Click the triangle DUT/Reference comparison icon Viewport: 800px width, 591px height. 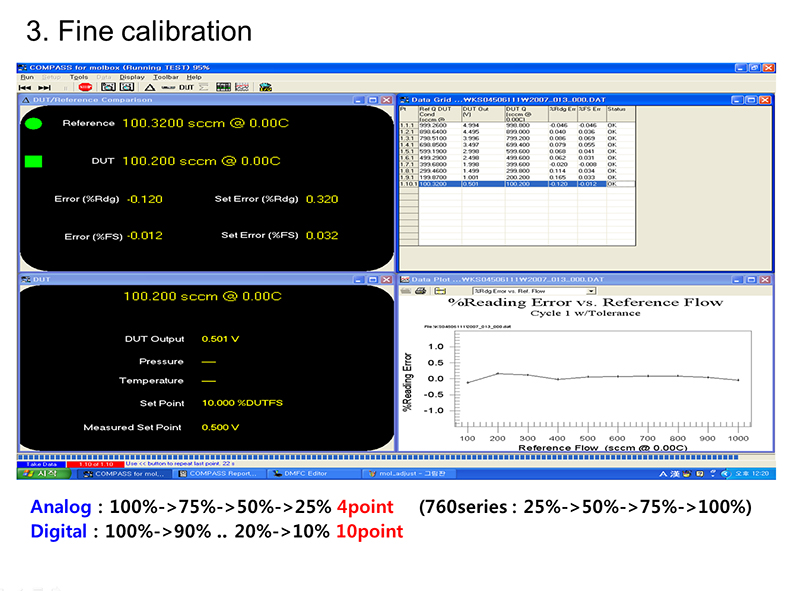tap(150, 87)
